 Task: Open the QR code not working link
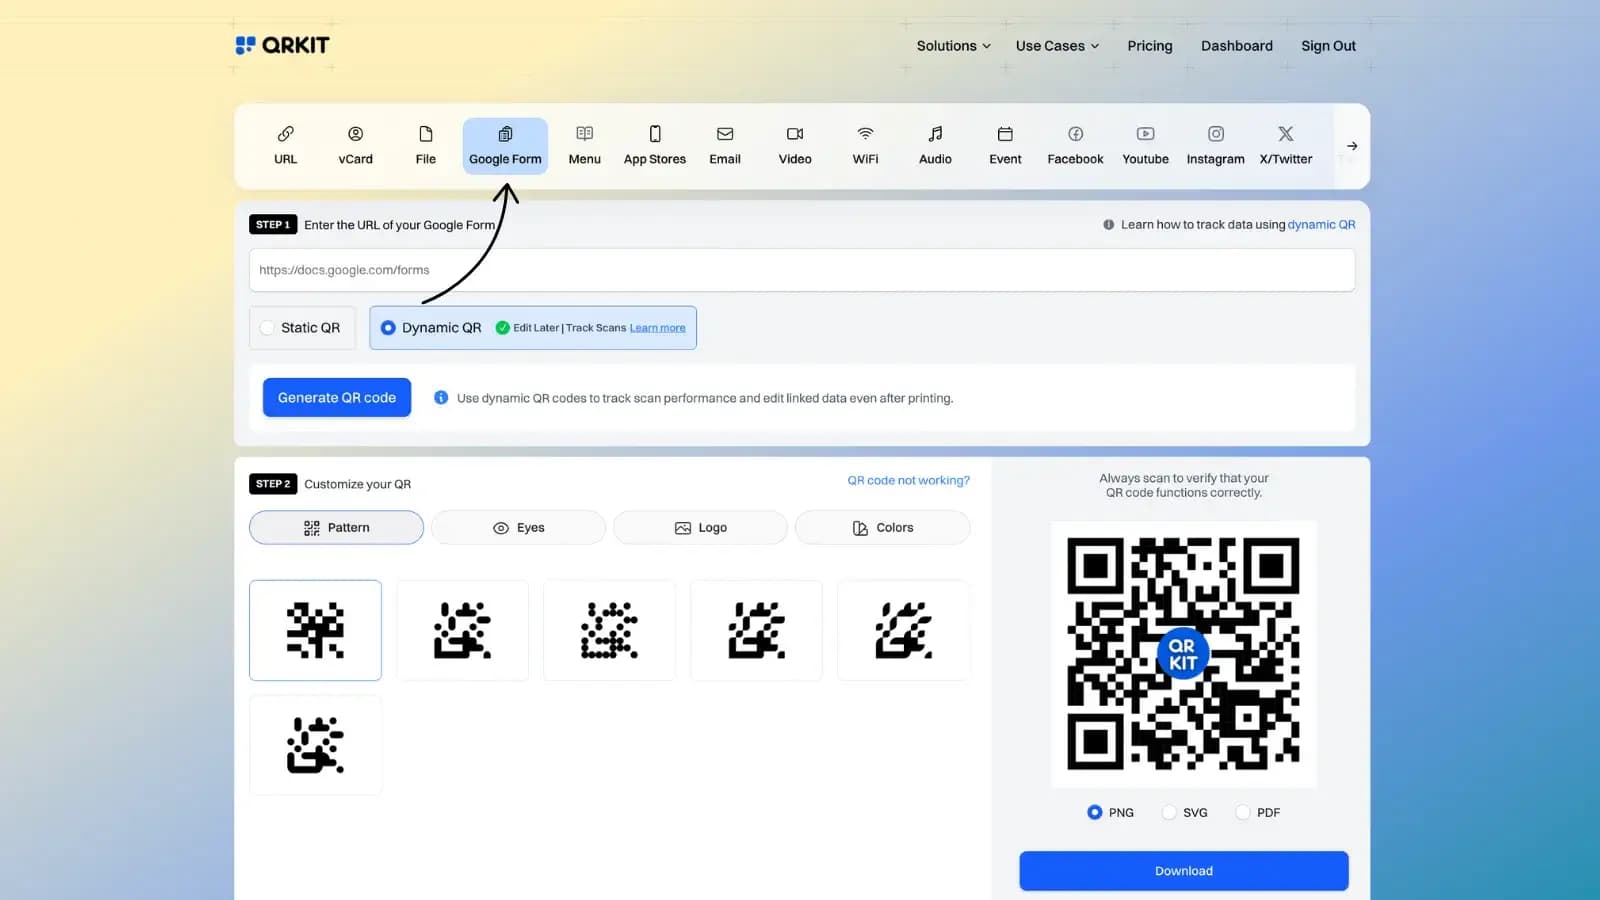[908, 480]
